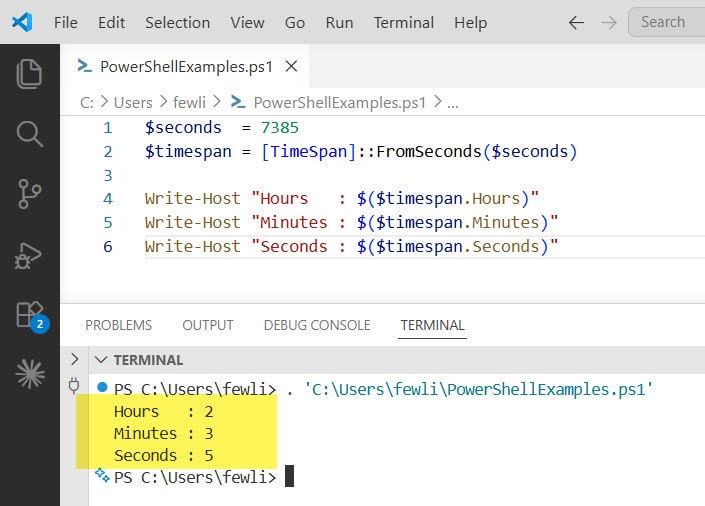705x506 pixels.
Task: Click the sparkle icon before the last prompt
Action: [x=102, y=475]
